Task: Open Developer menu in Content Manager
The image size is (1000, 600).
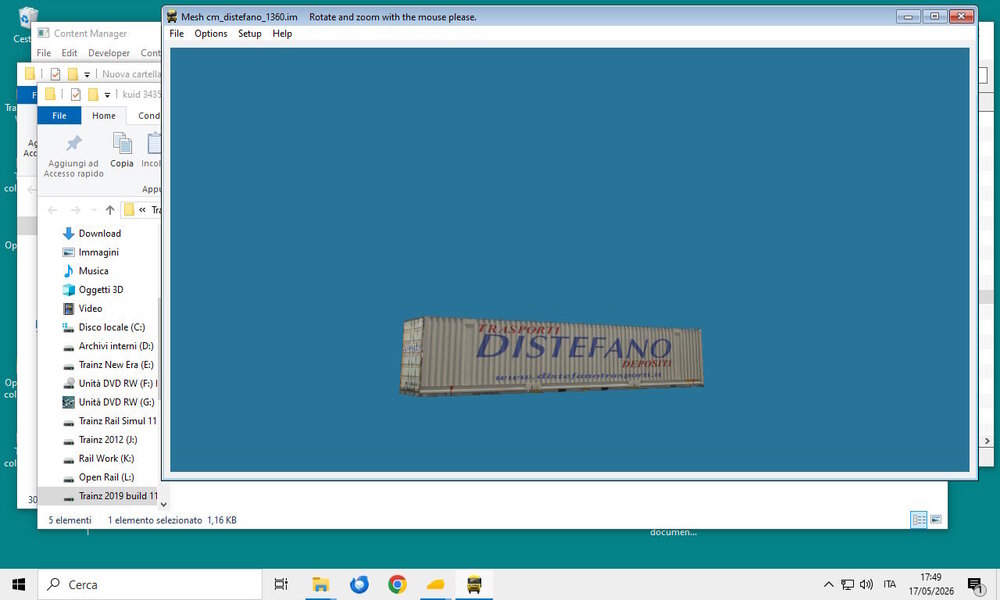Action: click(x=108, y=53)
